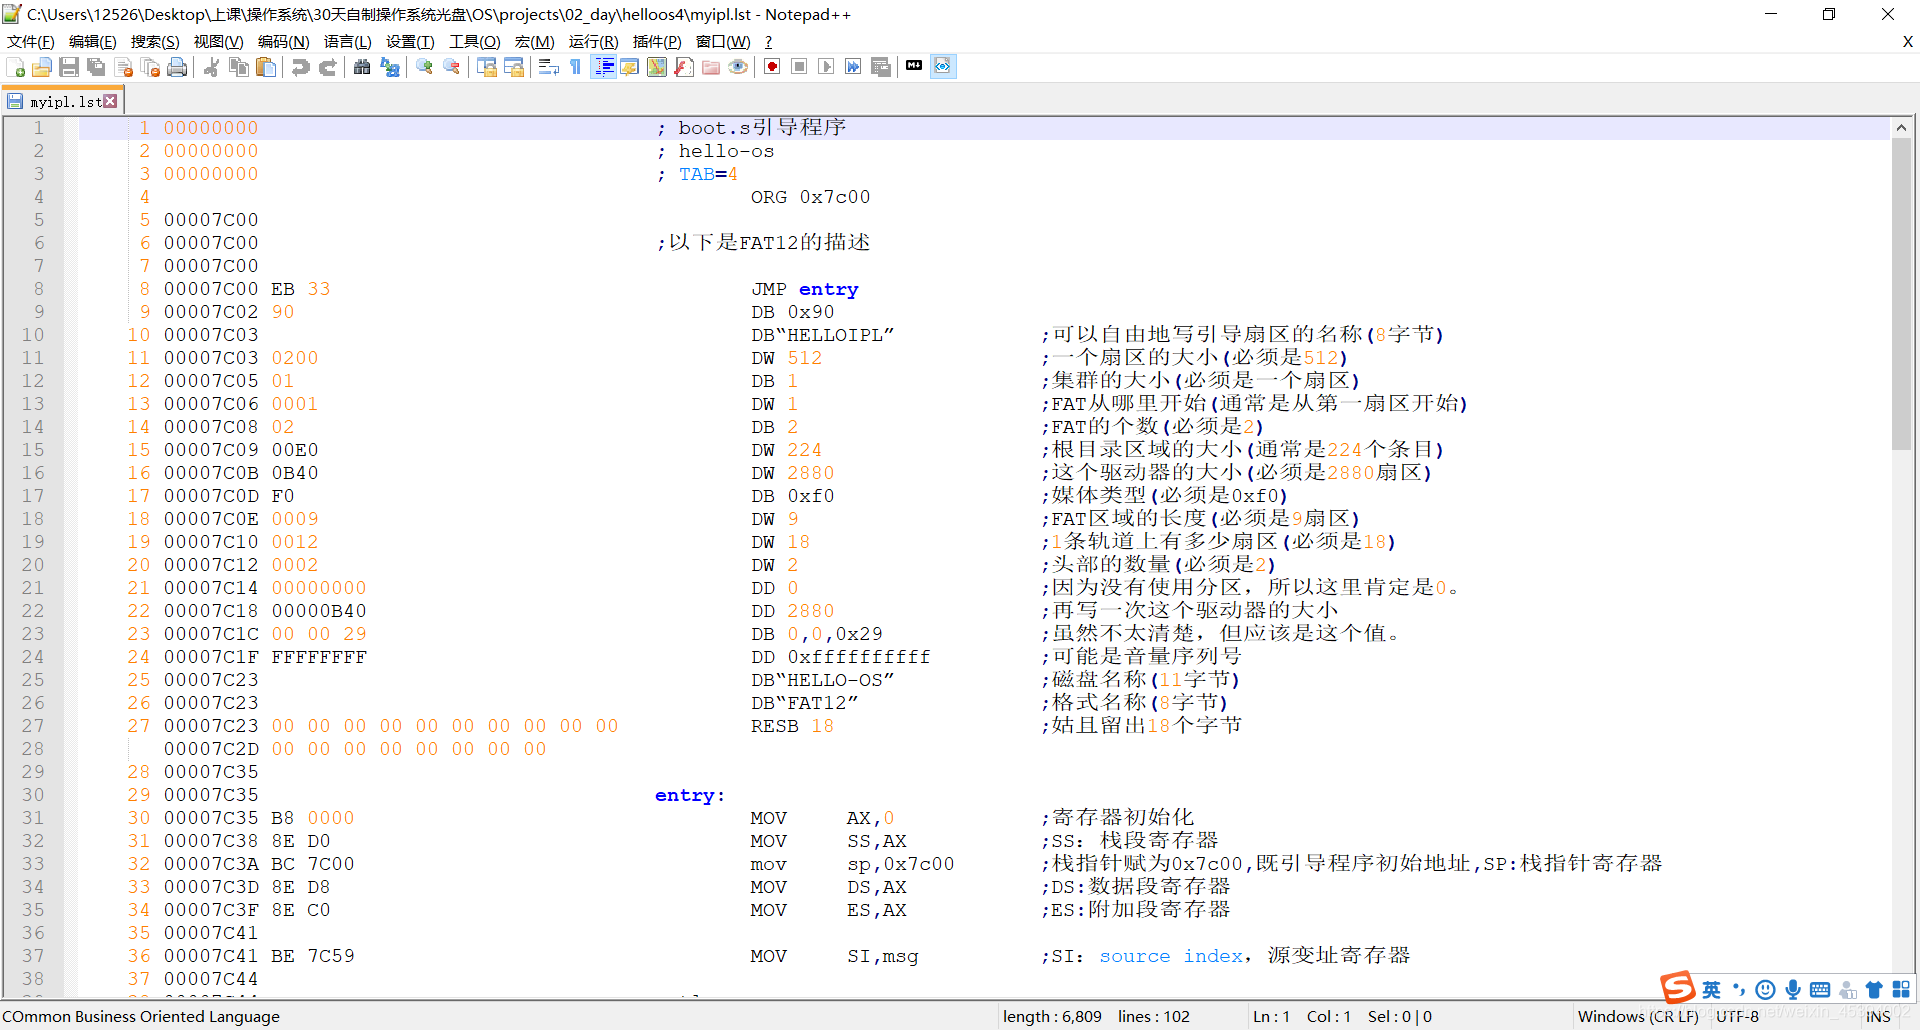Toggle synchronized vertical scrolling icon
This screenshot has width=1920, height=1030.
[x=487, y=67]
